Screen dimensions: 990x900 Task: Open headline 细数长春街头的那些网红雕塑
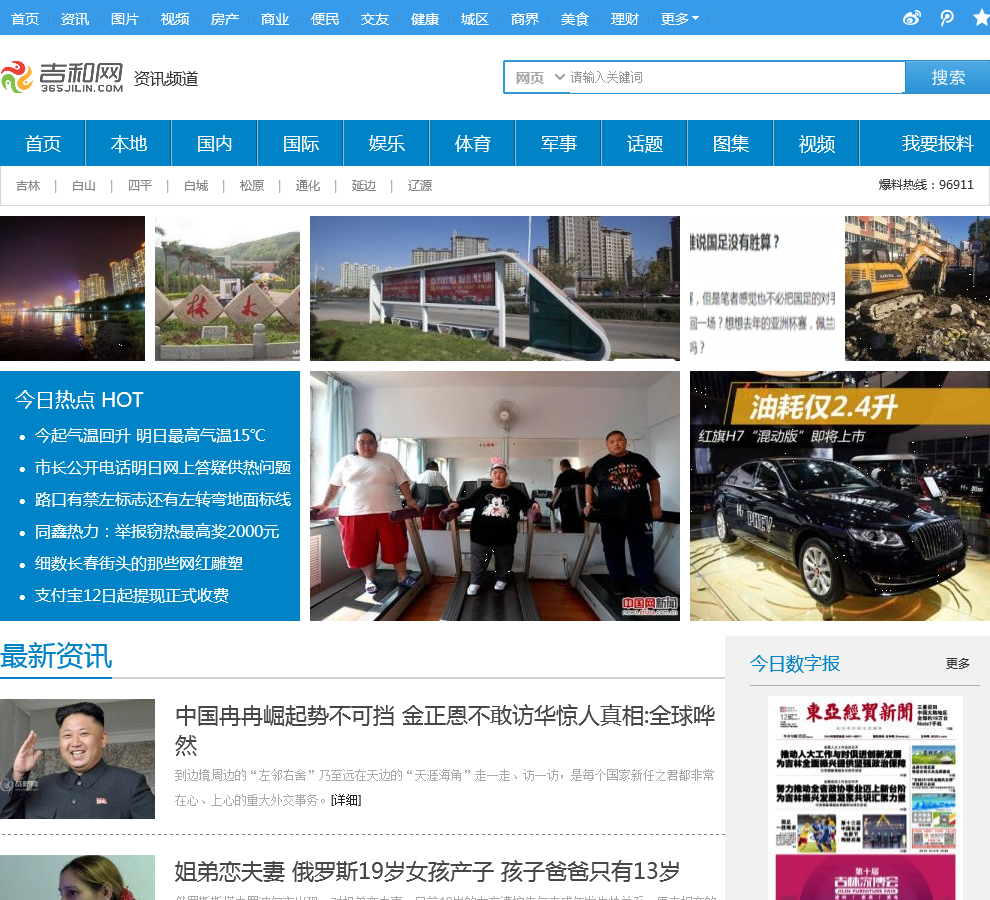(139, 563)
